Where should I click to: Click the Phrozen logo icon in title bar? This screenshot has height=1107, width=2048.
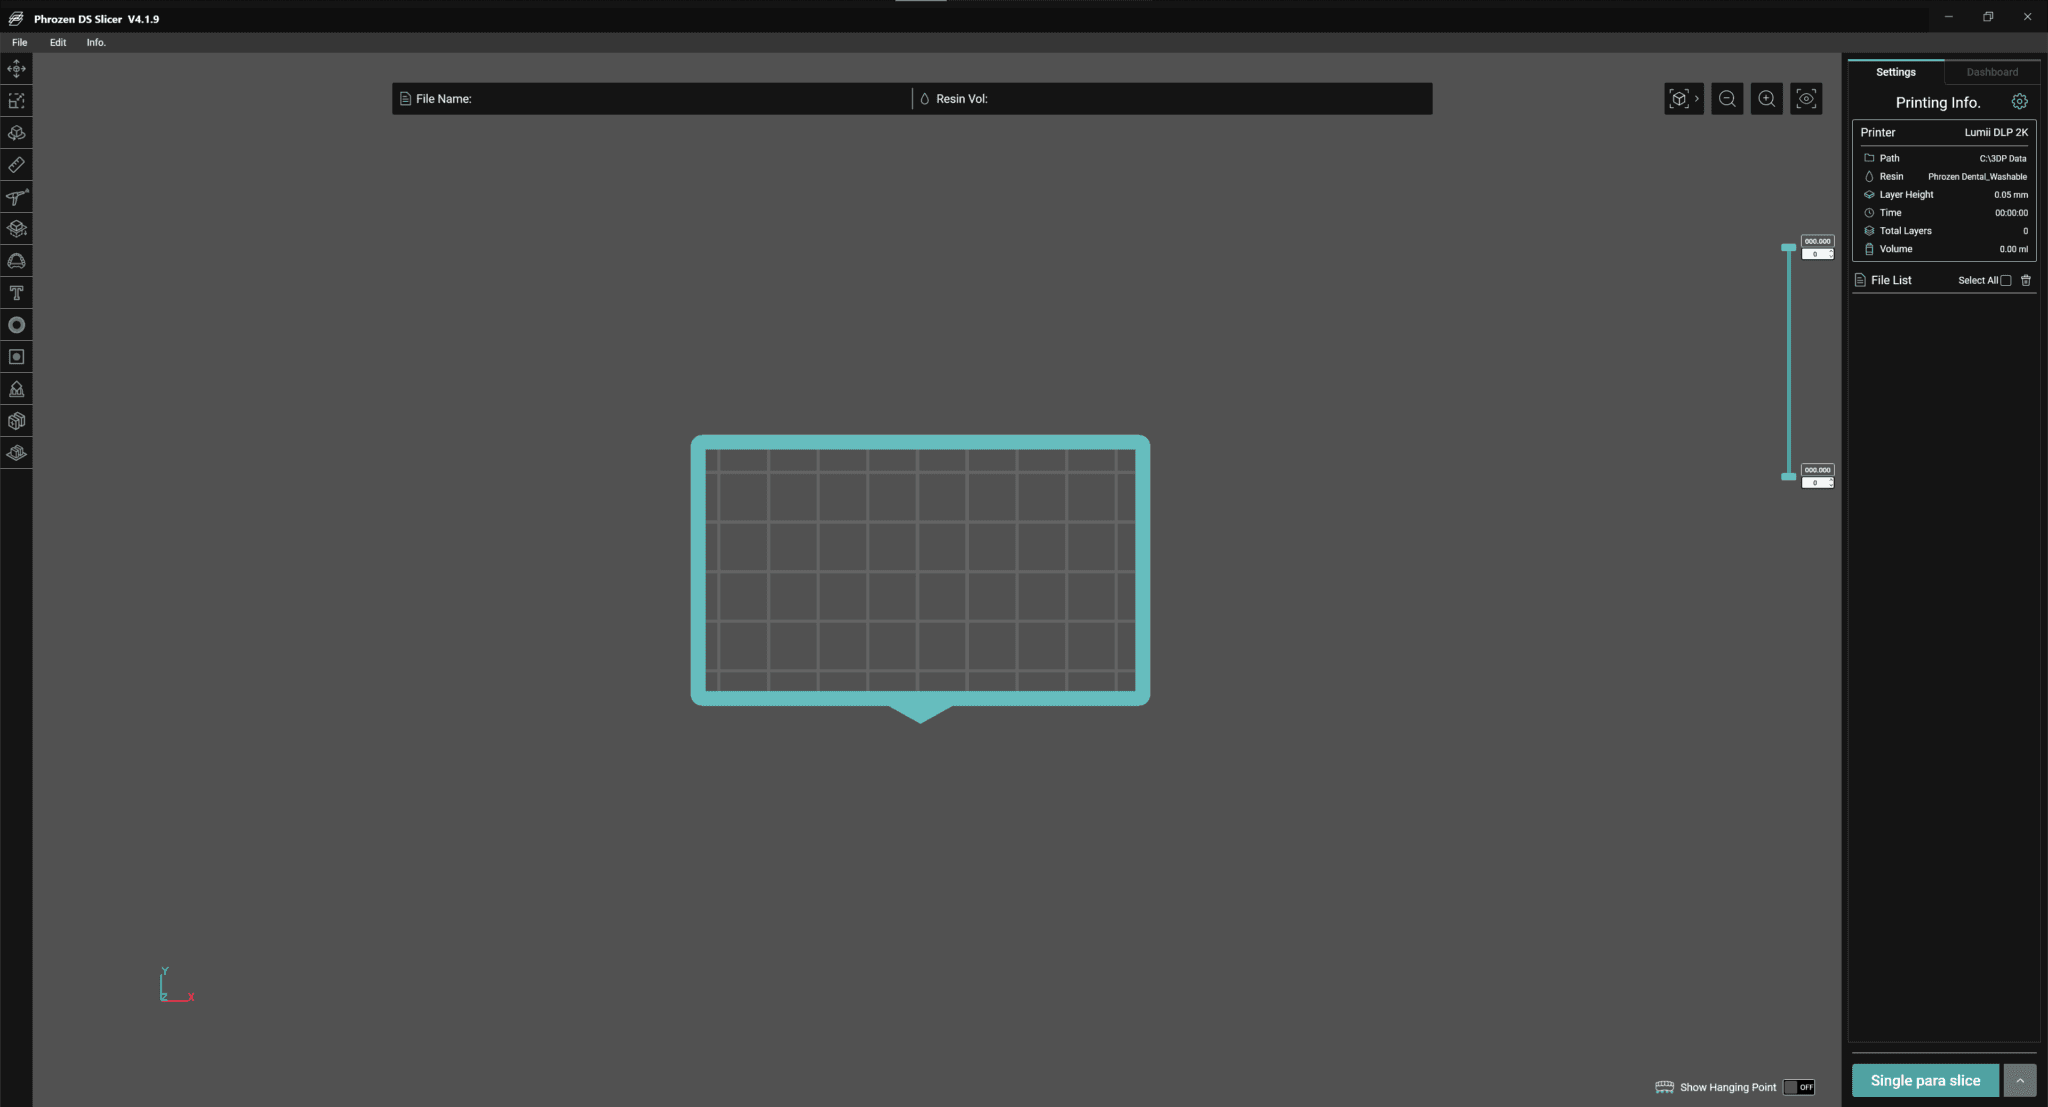tap(16, 18)
